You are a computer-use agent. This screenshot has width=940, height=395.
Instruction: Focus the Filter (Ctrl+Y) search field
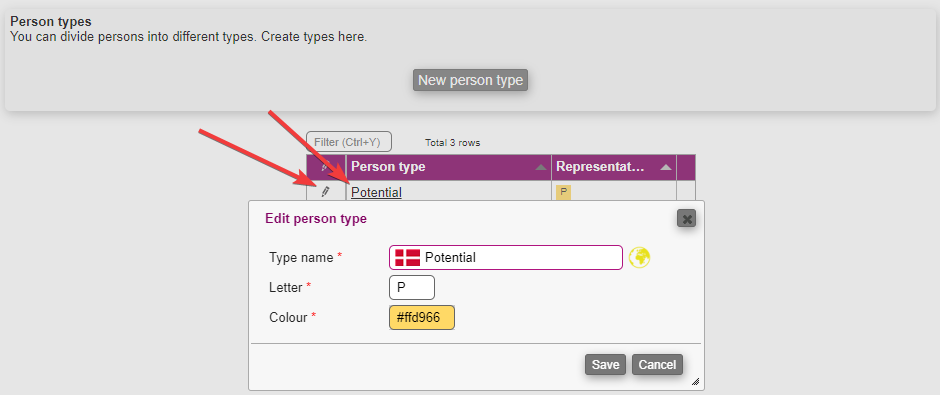tap(349, 142)
